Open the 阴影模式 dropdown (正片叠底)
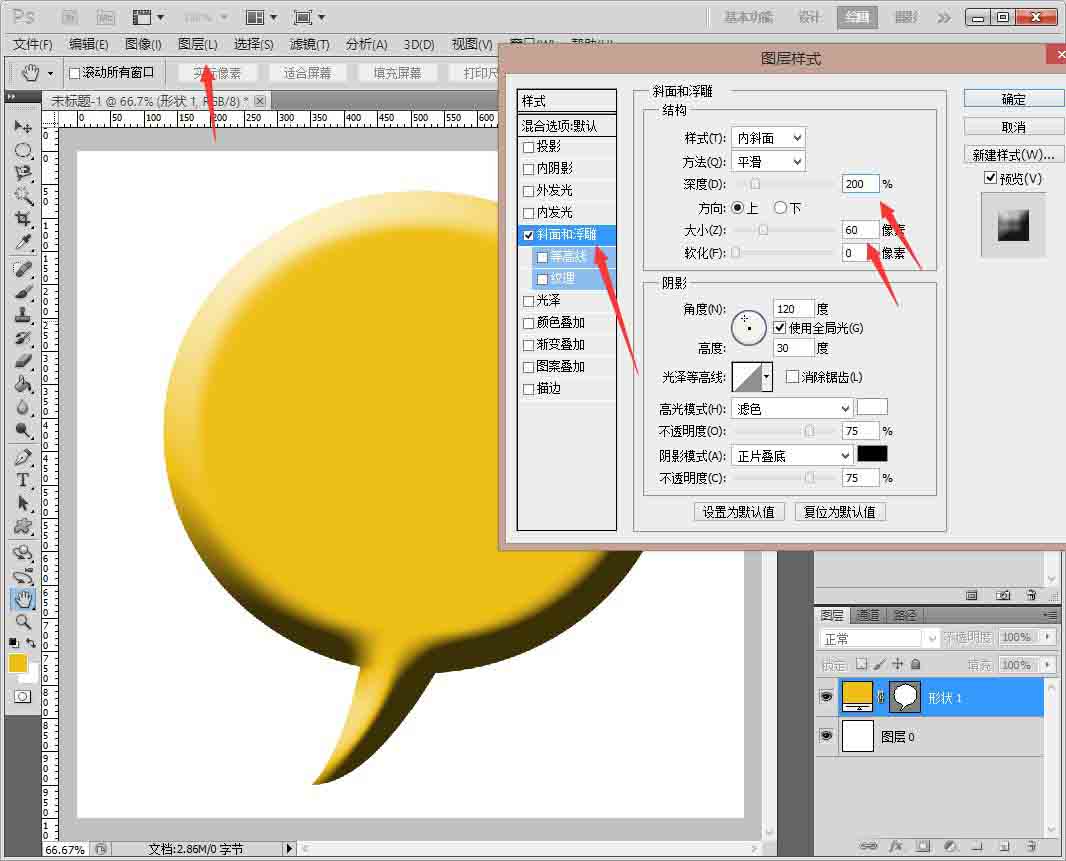The image size is (1066, 861). pos(792,456)
